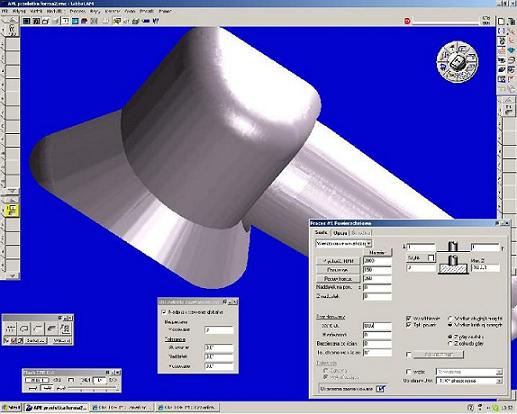The height and width of the screenshot is (414, 517).
Task: Click the slider track in the bottom floating toolbar
Action: tap(92, 388)
